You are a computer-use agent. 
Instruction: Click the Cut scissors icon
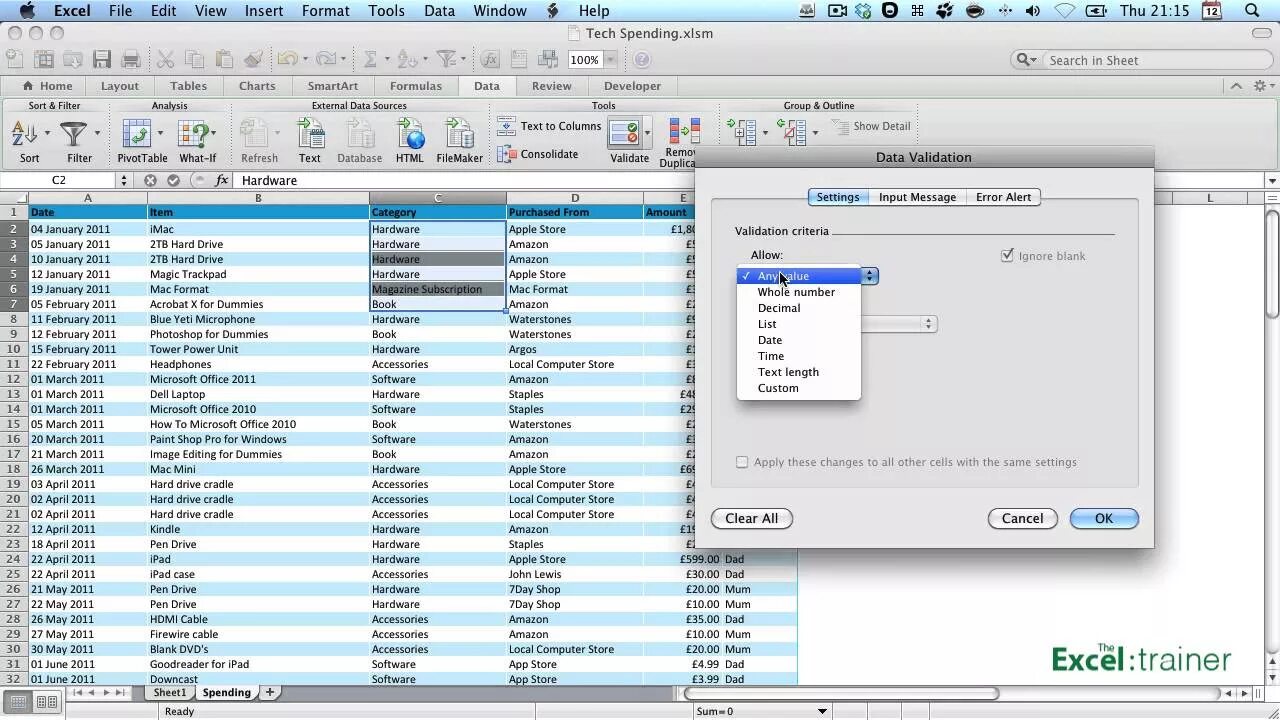coord(165,60)
